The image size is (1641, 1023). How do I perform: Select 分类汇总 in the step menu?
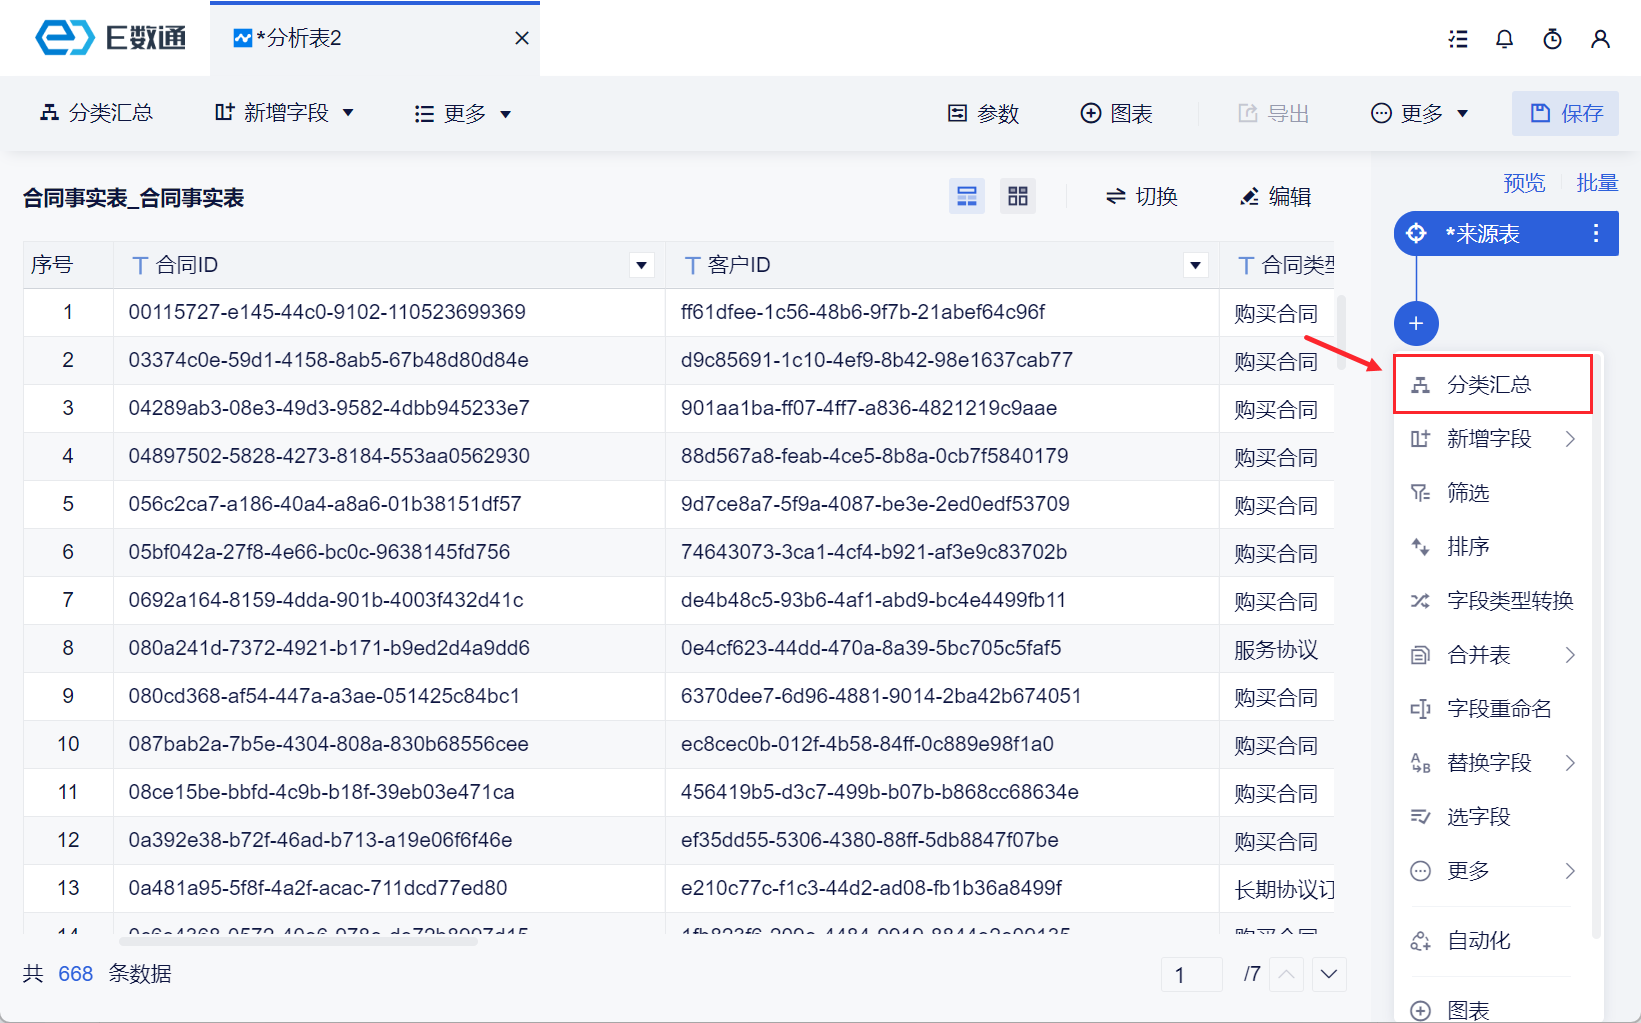(x=1492, y=385)
